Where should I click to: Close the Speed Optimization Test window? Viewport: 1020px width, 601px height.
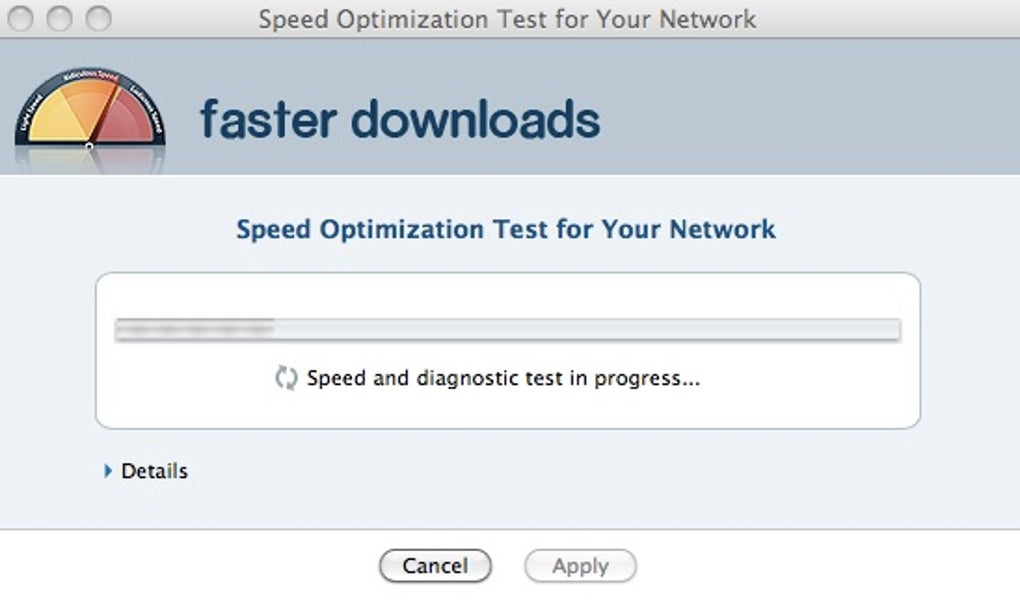22,18
